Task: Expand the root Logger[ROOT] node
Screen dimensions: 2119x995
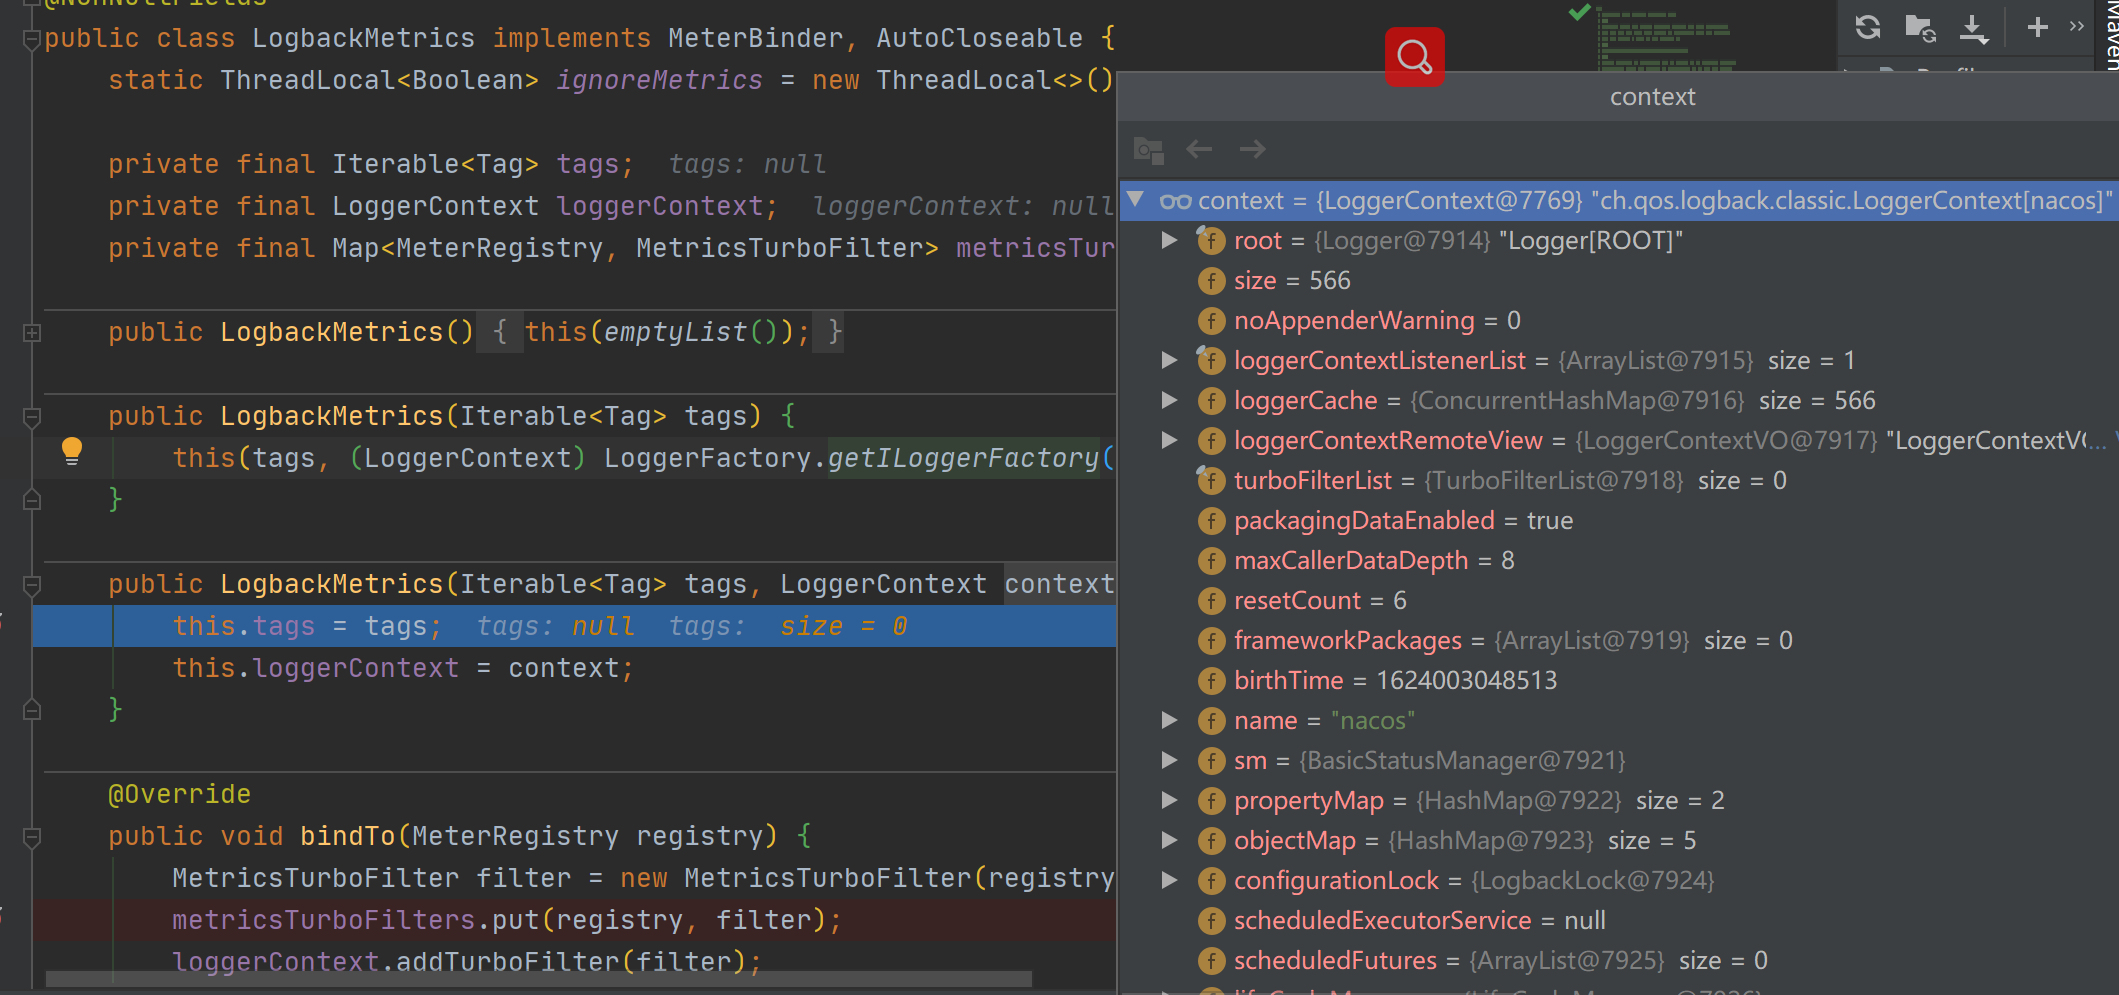Action: (x=1168, y=240)
